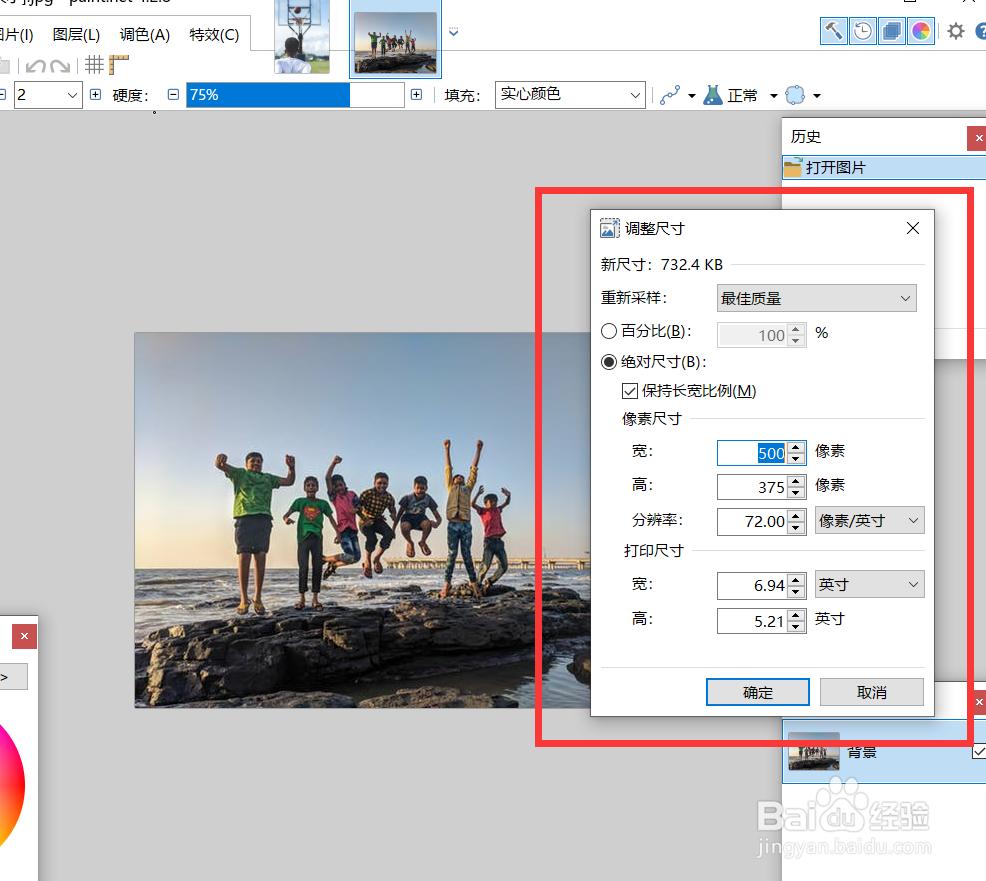Image resolution: width=986 pixels, height=881 pixels.
Task: Open the 重新采样 最佳质量 dropdown
Action: coord(816,298)
